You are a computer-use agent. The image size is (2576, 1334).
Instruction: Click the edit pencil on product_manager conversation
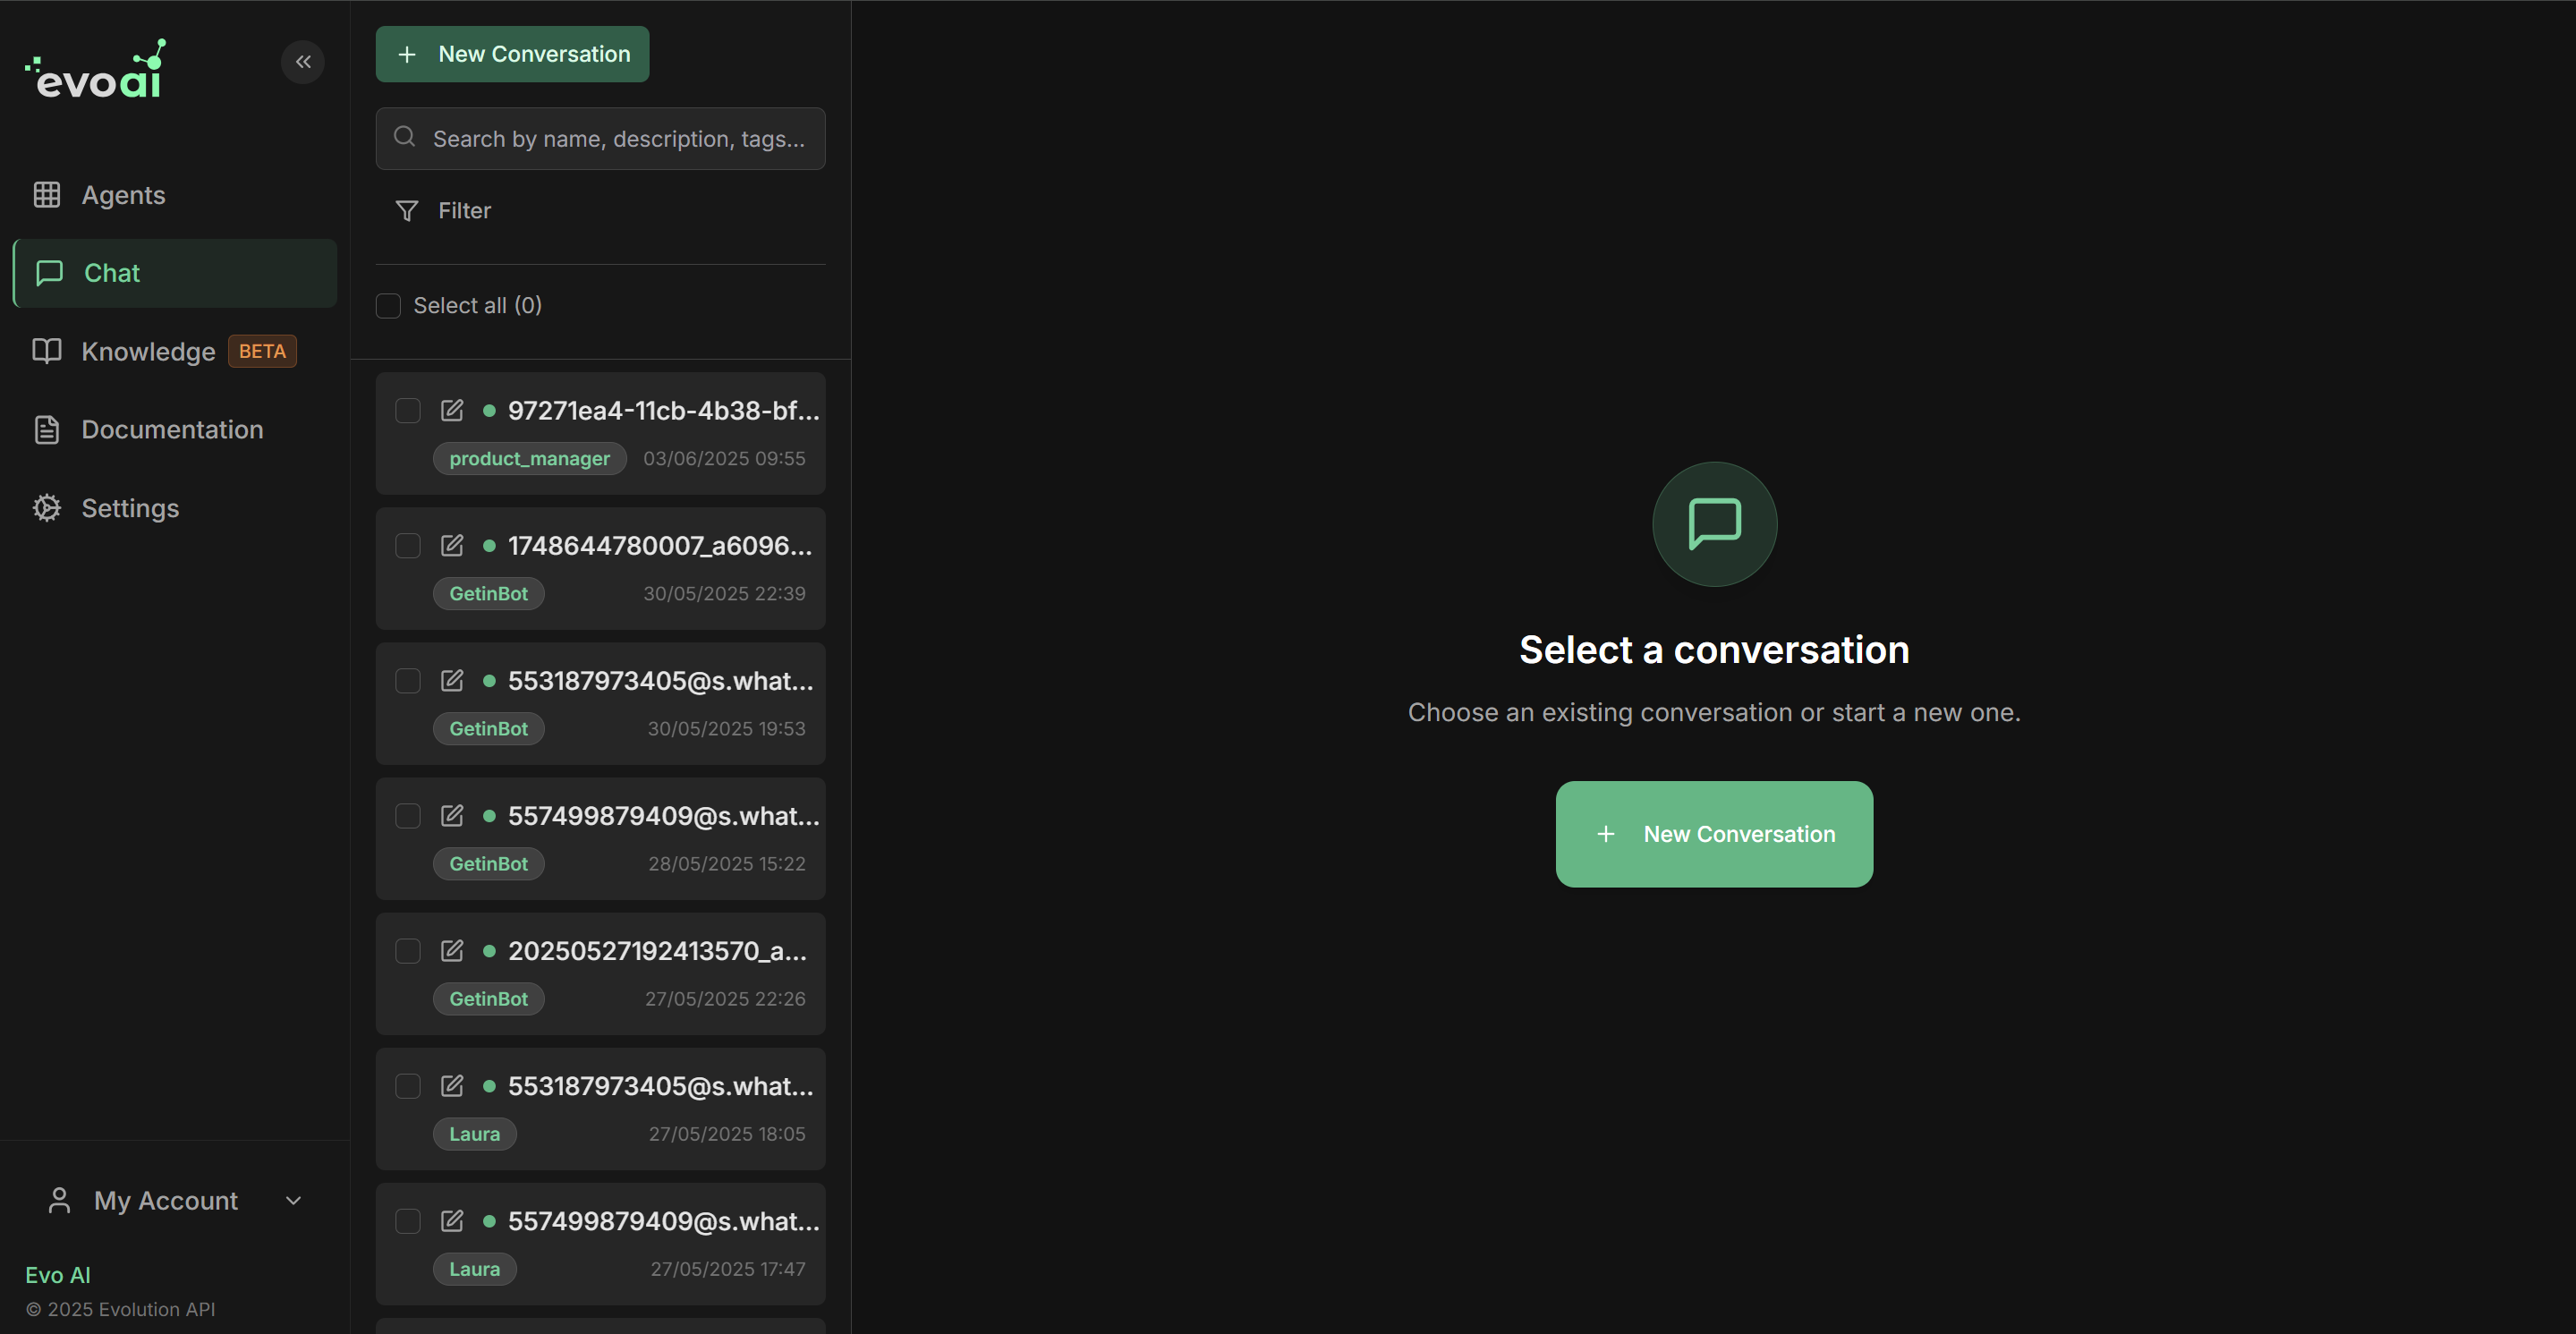[452, 410]
